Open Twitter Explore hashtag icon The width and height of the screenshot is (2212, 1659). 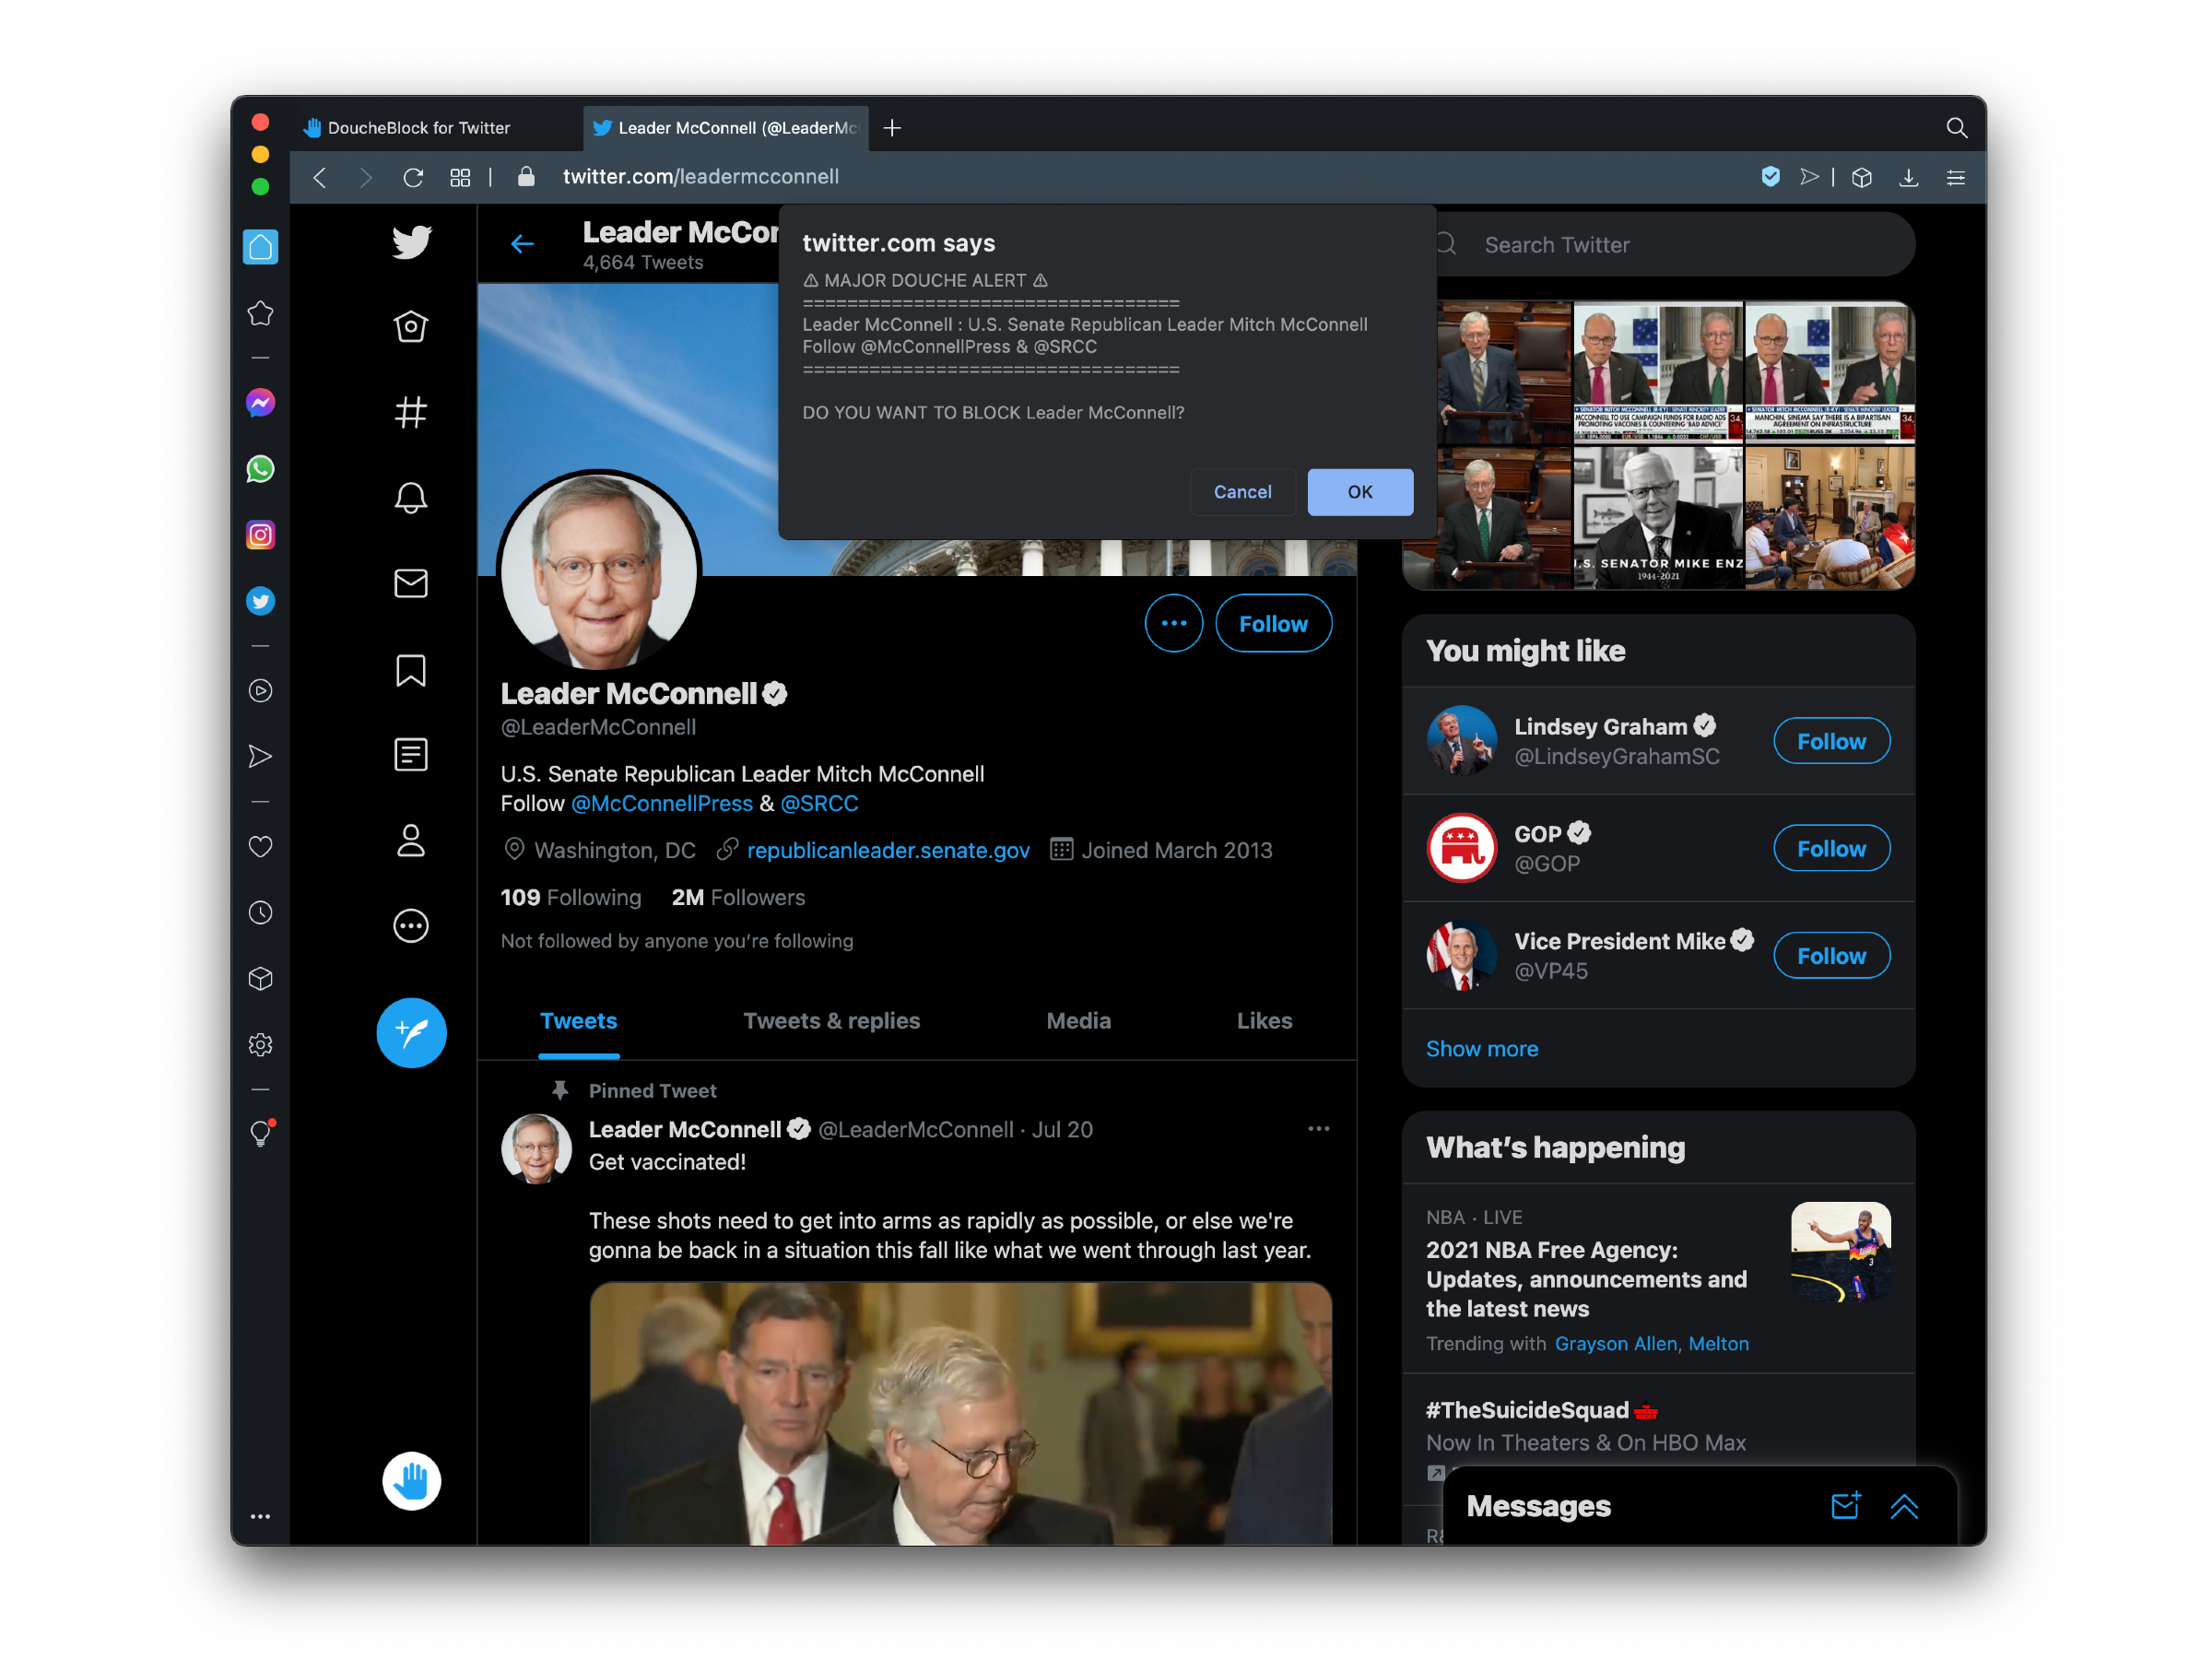[x=411, y=412]
